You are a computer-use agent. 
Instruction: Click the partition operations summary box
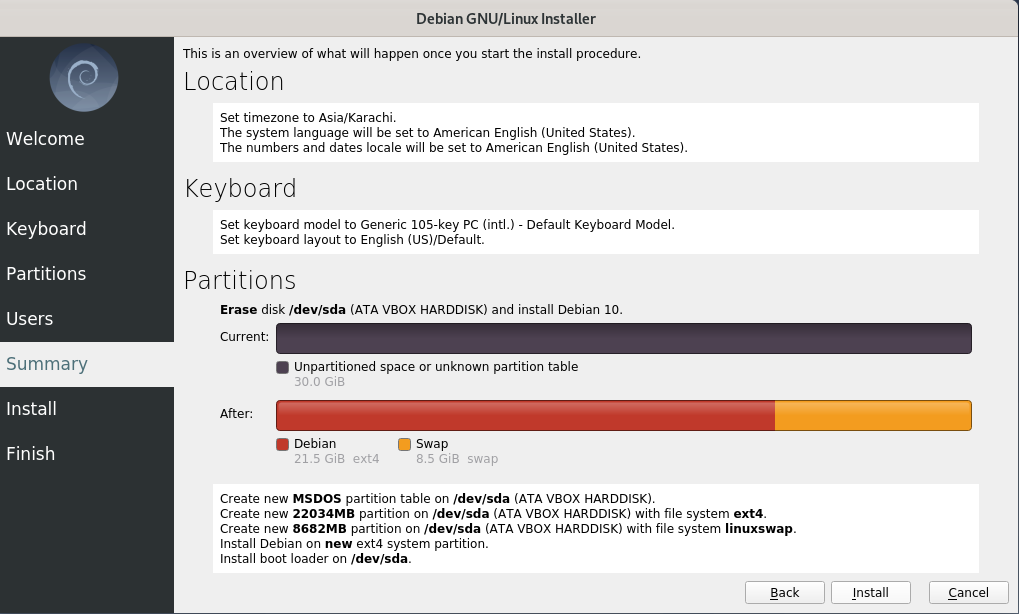click(x=595, y=528)
